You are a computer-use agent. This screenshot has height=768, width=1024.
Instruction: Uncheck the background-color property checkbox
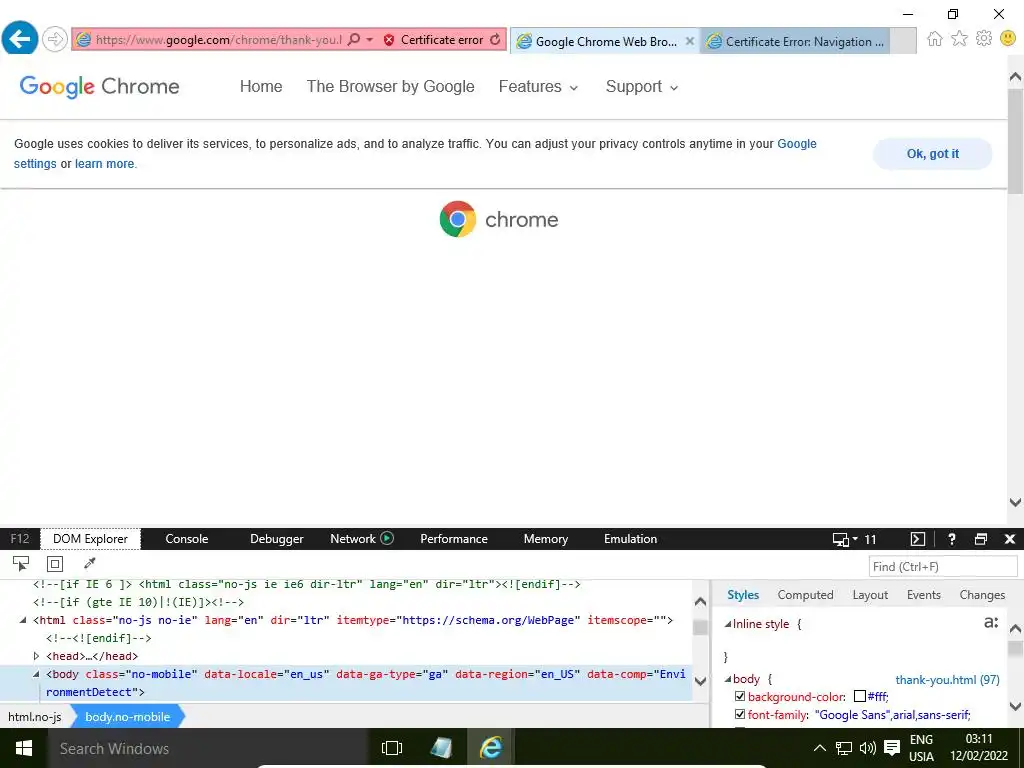(x=740, y=697)
